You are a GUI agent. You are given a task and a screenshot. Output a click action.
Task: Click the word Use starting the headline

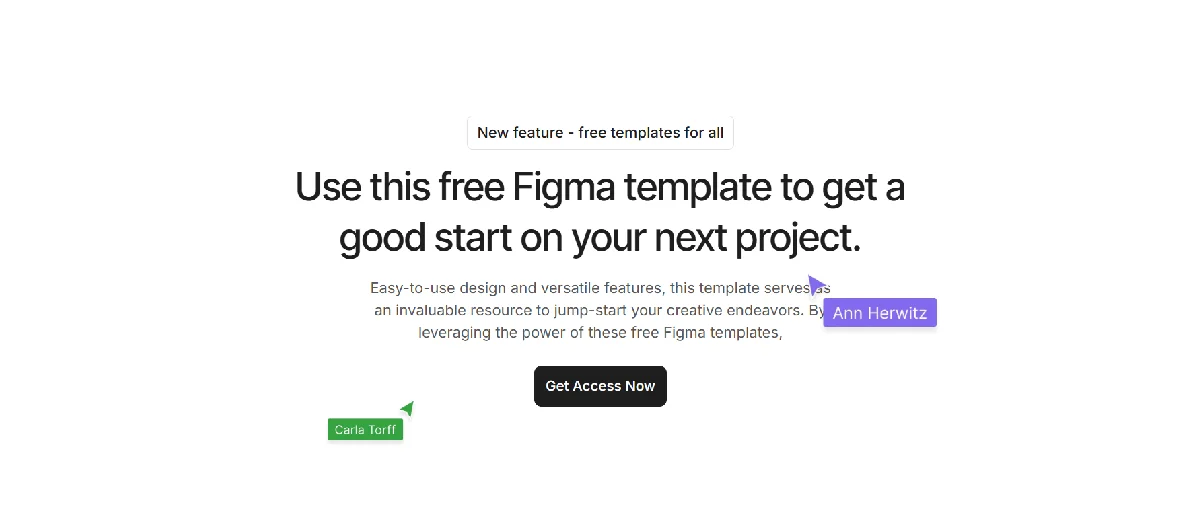328,188
